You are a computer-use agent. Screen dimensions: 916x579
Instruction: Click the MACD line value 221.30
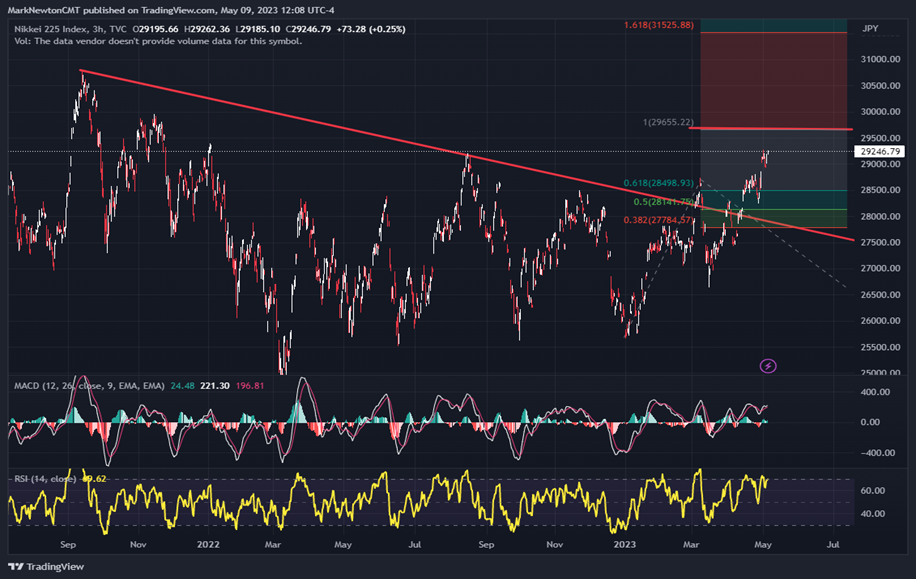coord(214,386)
